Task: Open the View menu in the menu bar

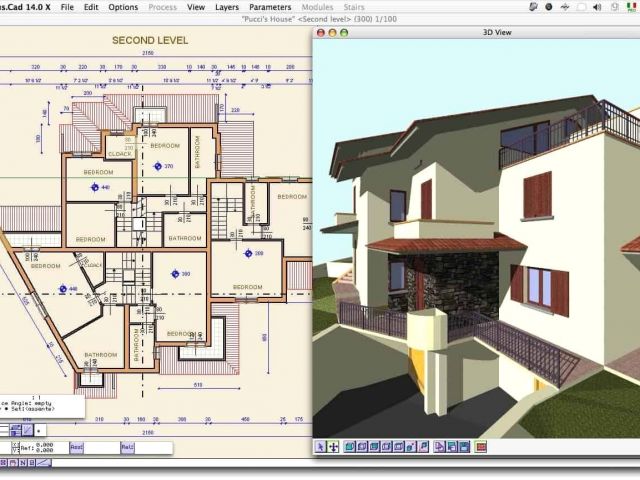Action: point(196,7)
